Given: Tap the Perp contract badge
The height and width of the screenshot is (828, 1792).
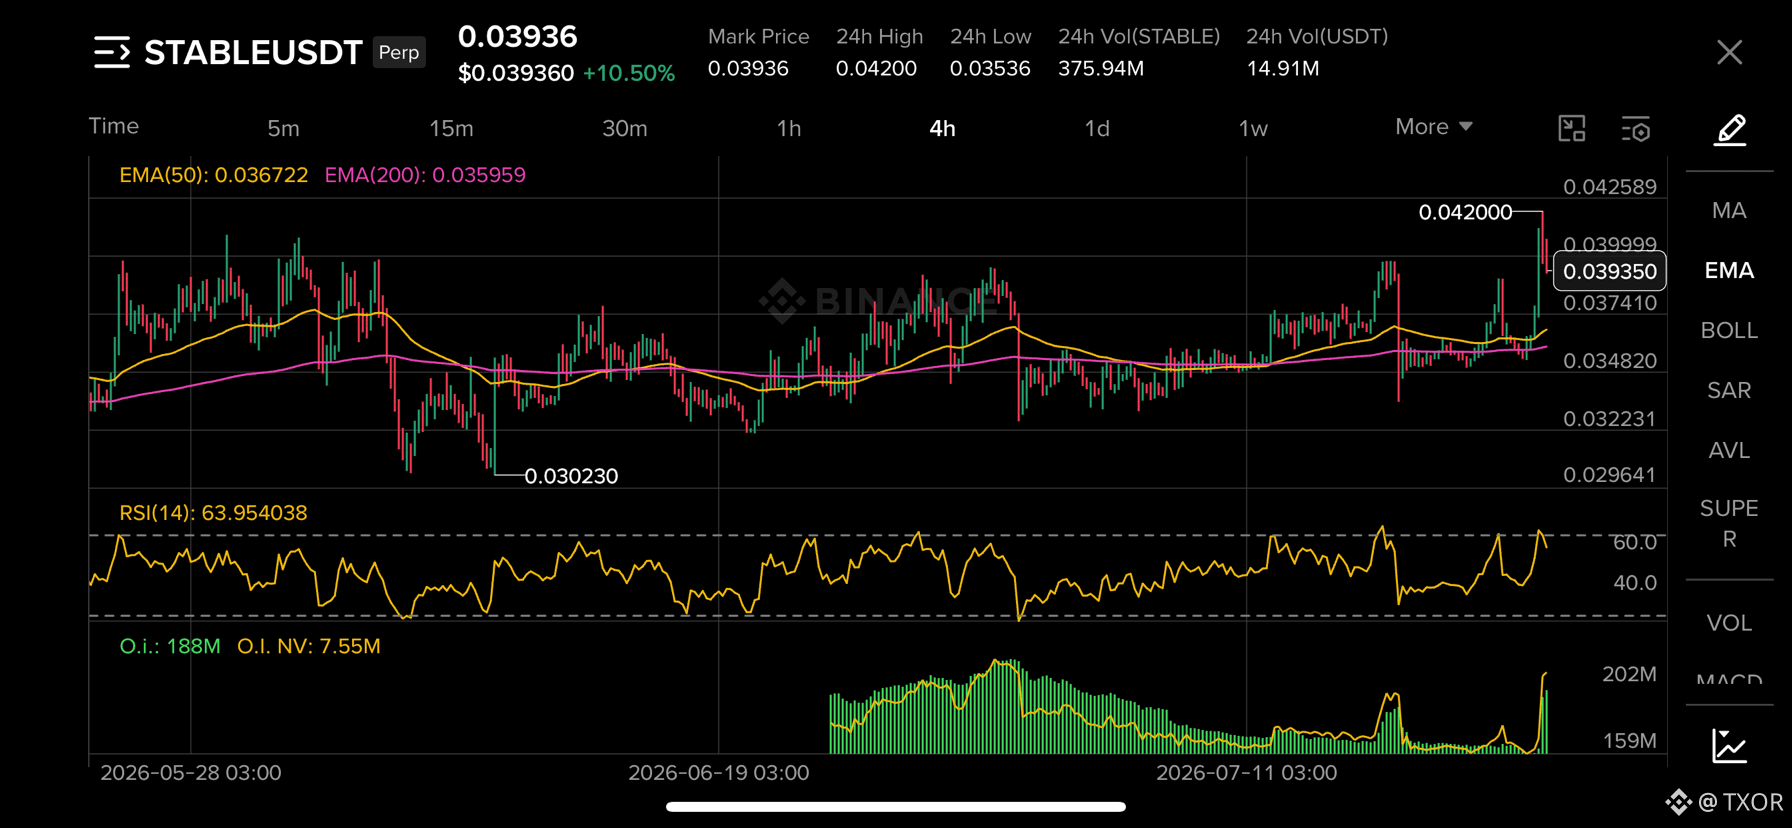Looking at the screenshot, I should point(399,52).
